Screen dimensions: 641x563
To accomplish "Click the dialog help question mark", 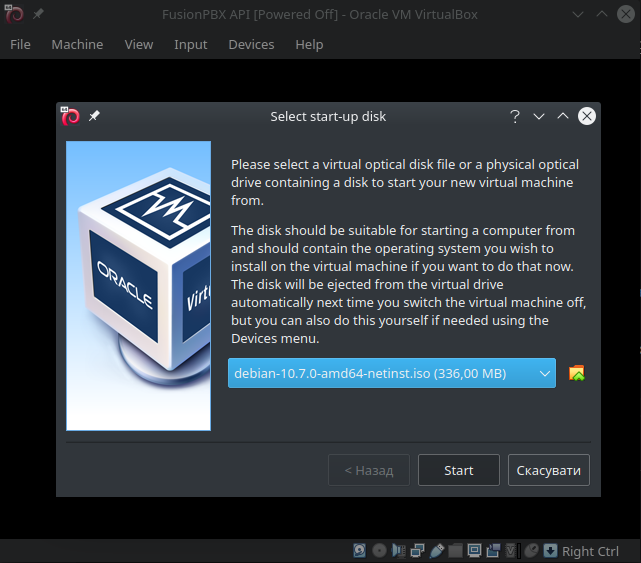I will coord(515,117).
